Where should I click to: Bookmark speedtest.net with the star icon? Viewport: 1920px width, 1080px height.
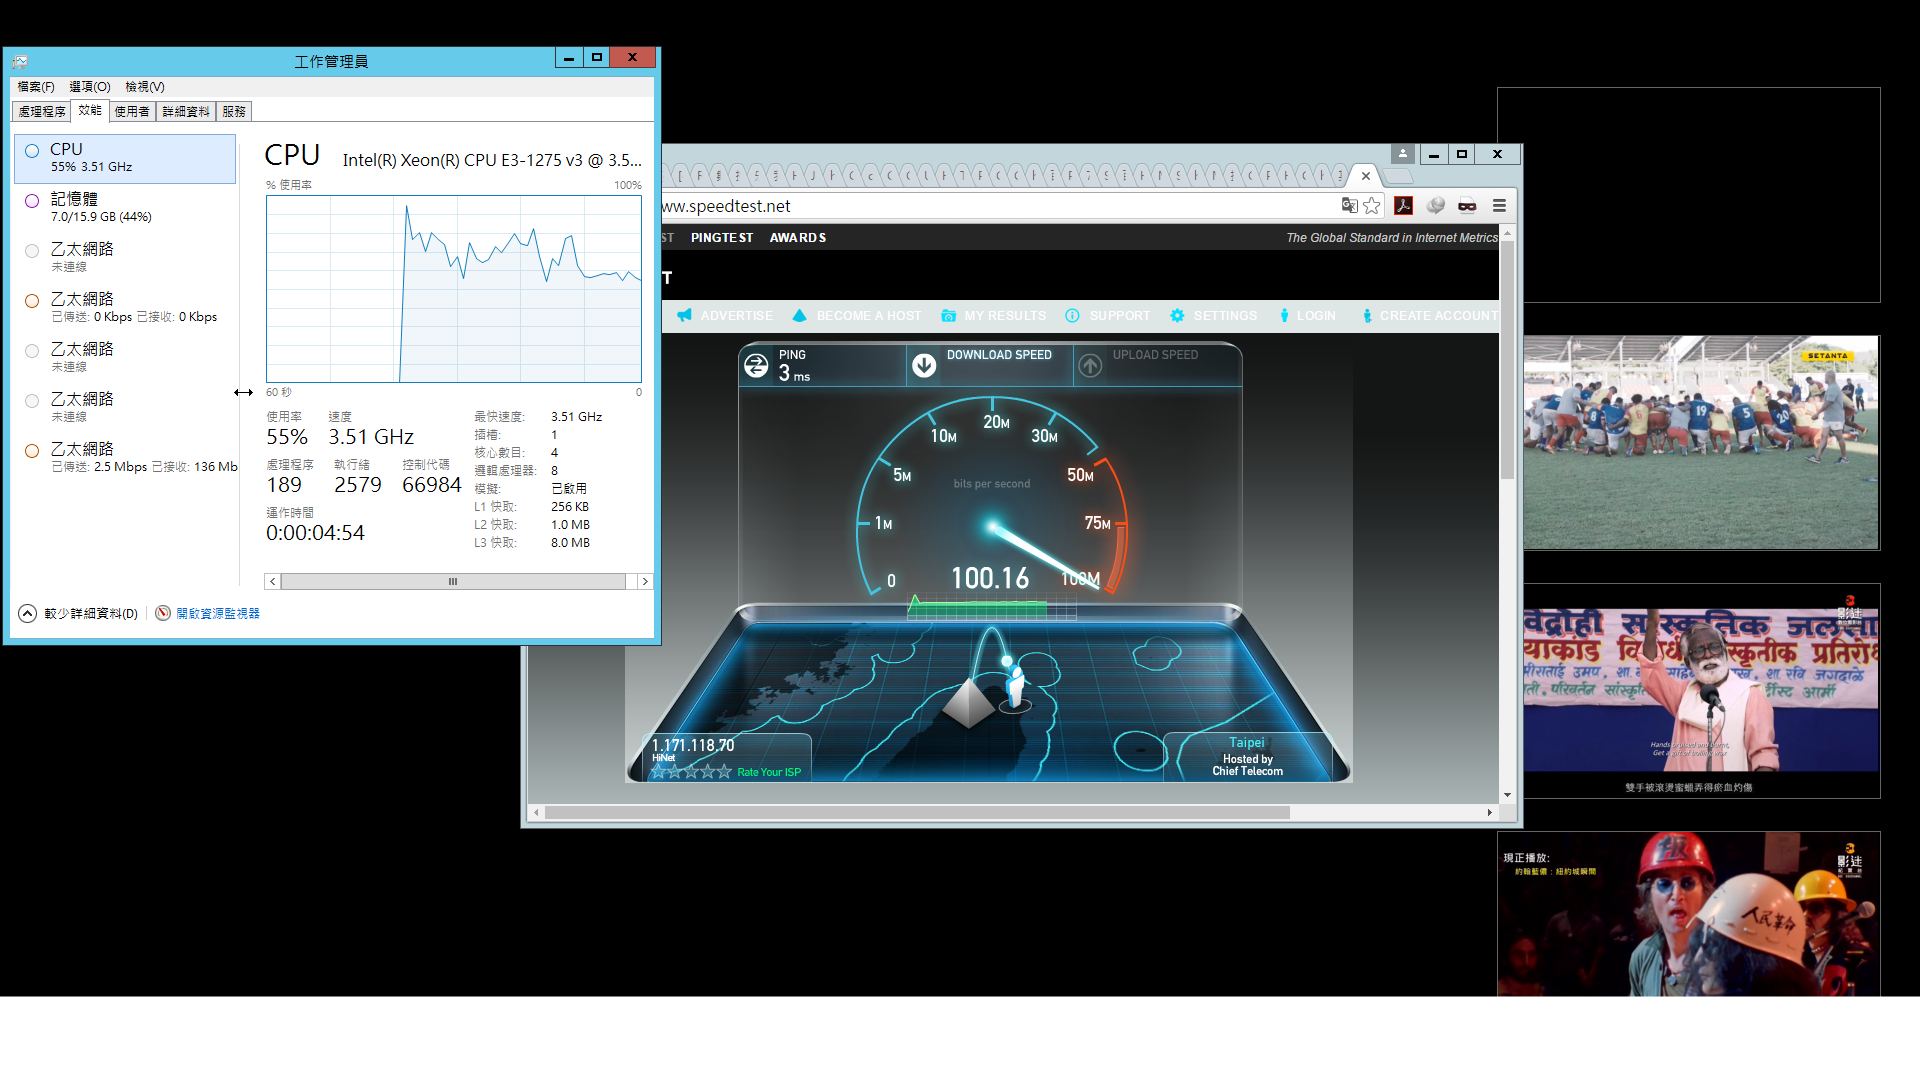click(1372, 206)
